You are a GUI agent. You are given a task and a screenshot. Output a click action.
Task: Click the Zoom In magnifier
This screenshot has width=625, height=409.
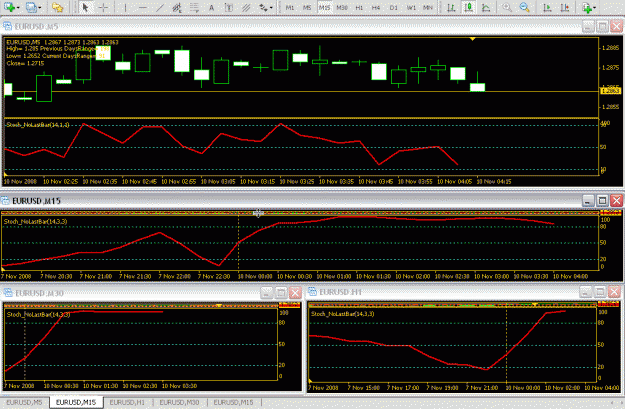click(x=507, y=7)
